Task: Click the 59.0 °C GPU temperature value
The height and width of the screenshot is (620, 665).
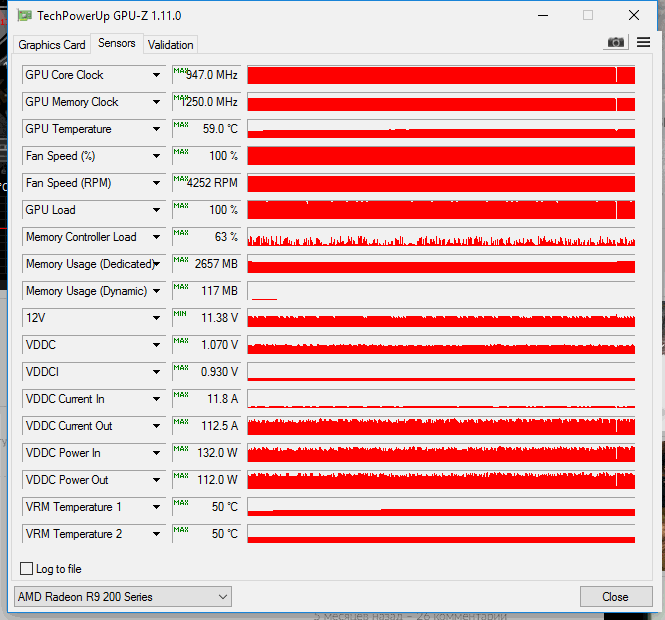Action: point(207,129)
